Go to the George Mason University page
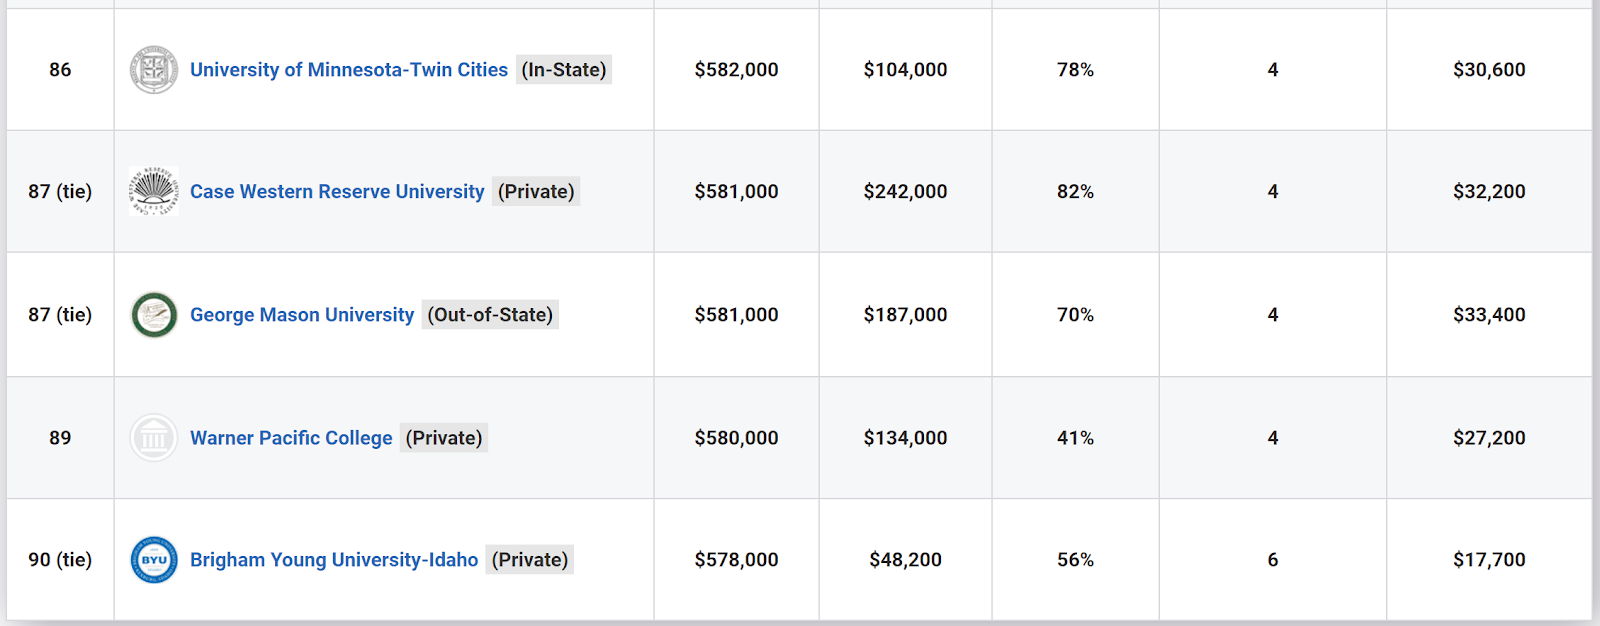1600x626 pixels. [302, 315]
